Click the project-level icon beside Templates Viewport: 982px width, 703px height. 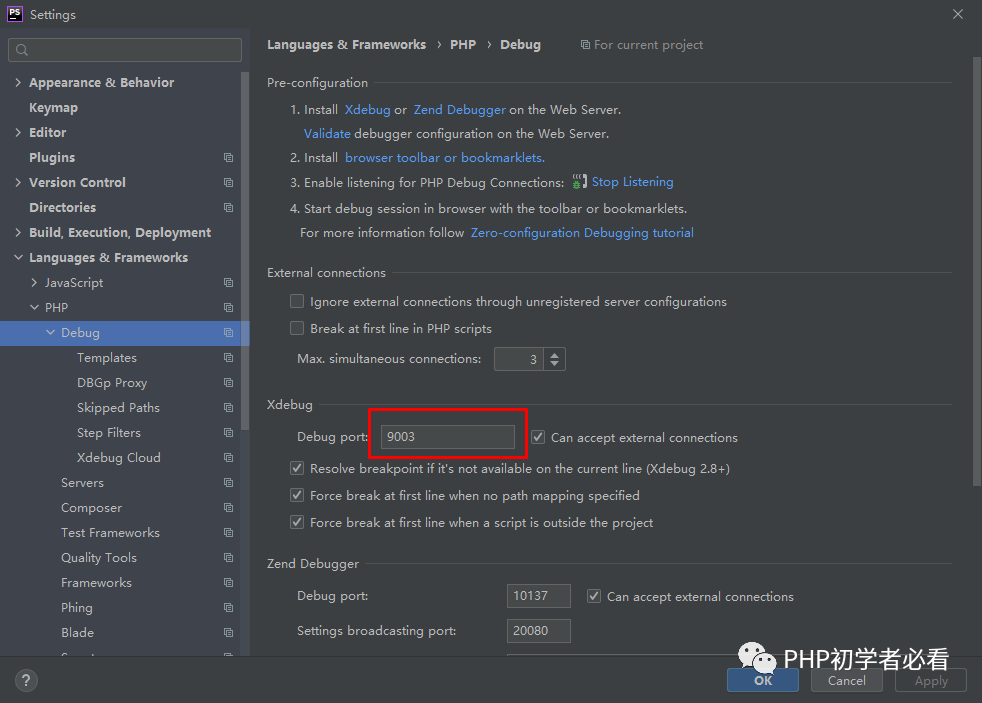click(229, 358)
